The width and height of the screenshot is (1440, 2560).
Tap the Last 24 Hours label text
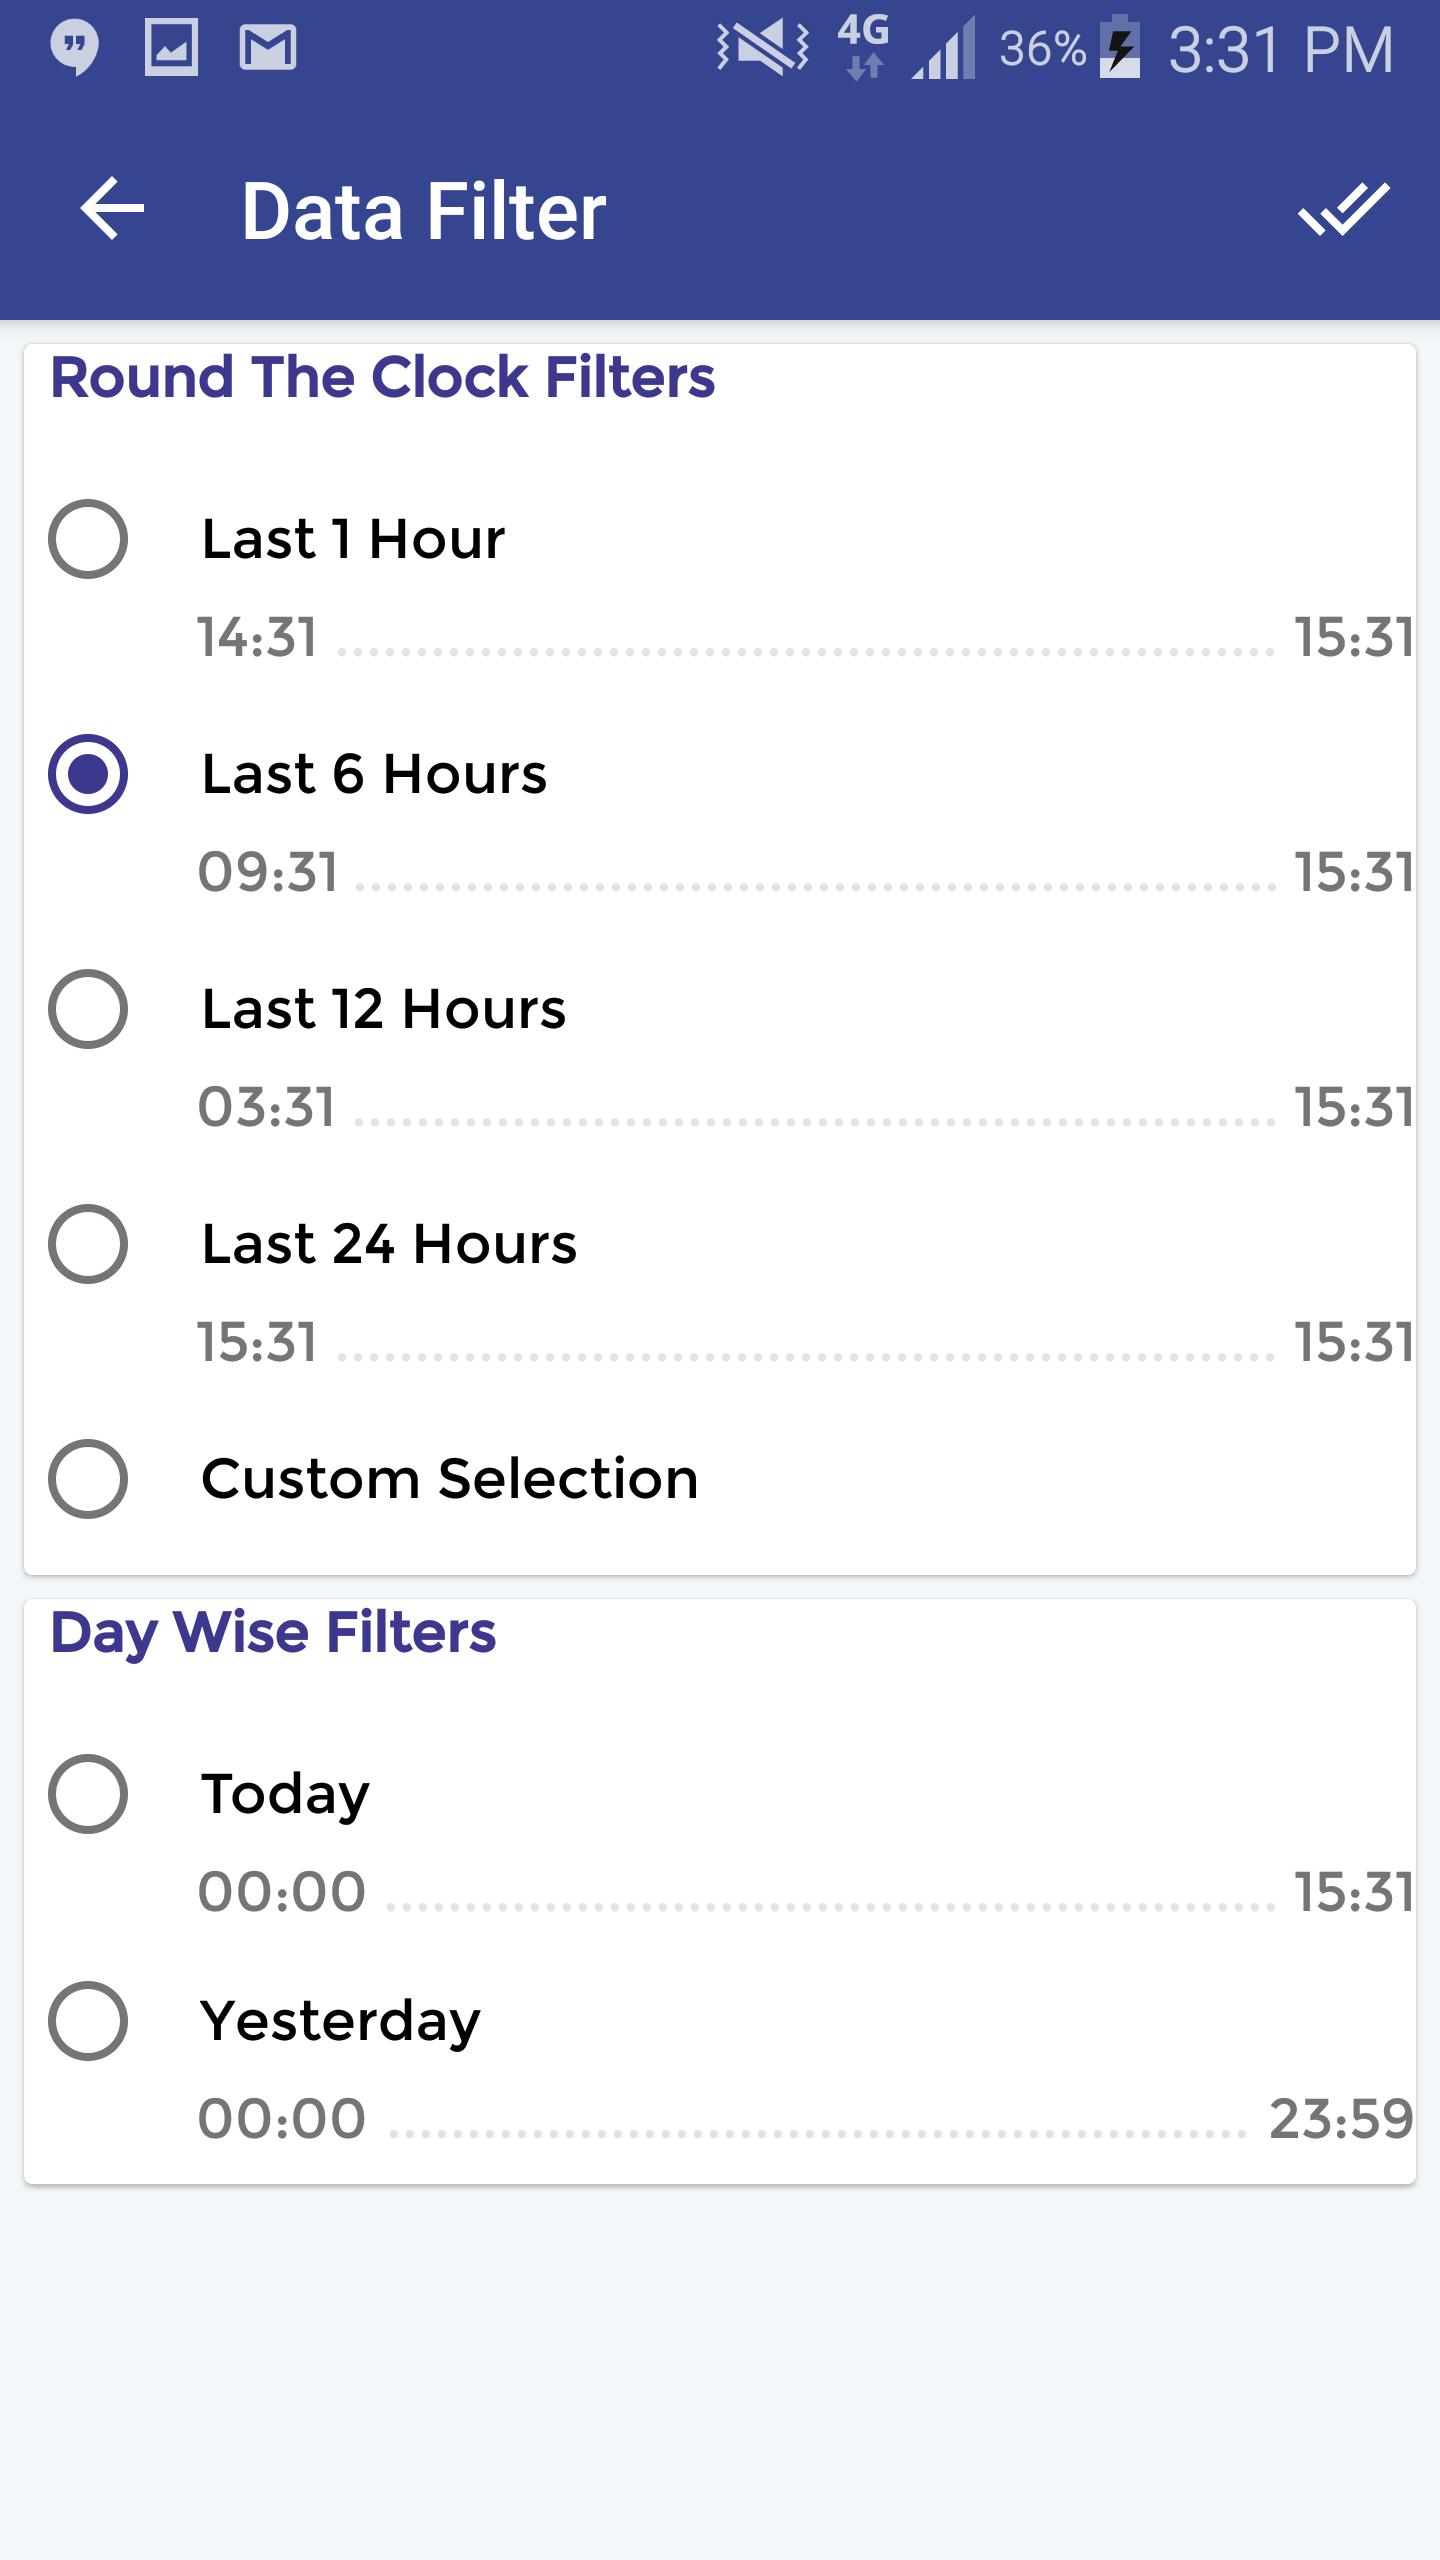tap(389, 1244)
